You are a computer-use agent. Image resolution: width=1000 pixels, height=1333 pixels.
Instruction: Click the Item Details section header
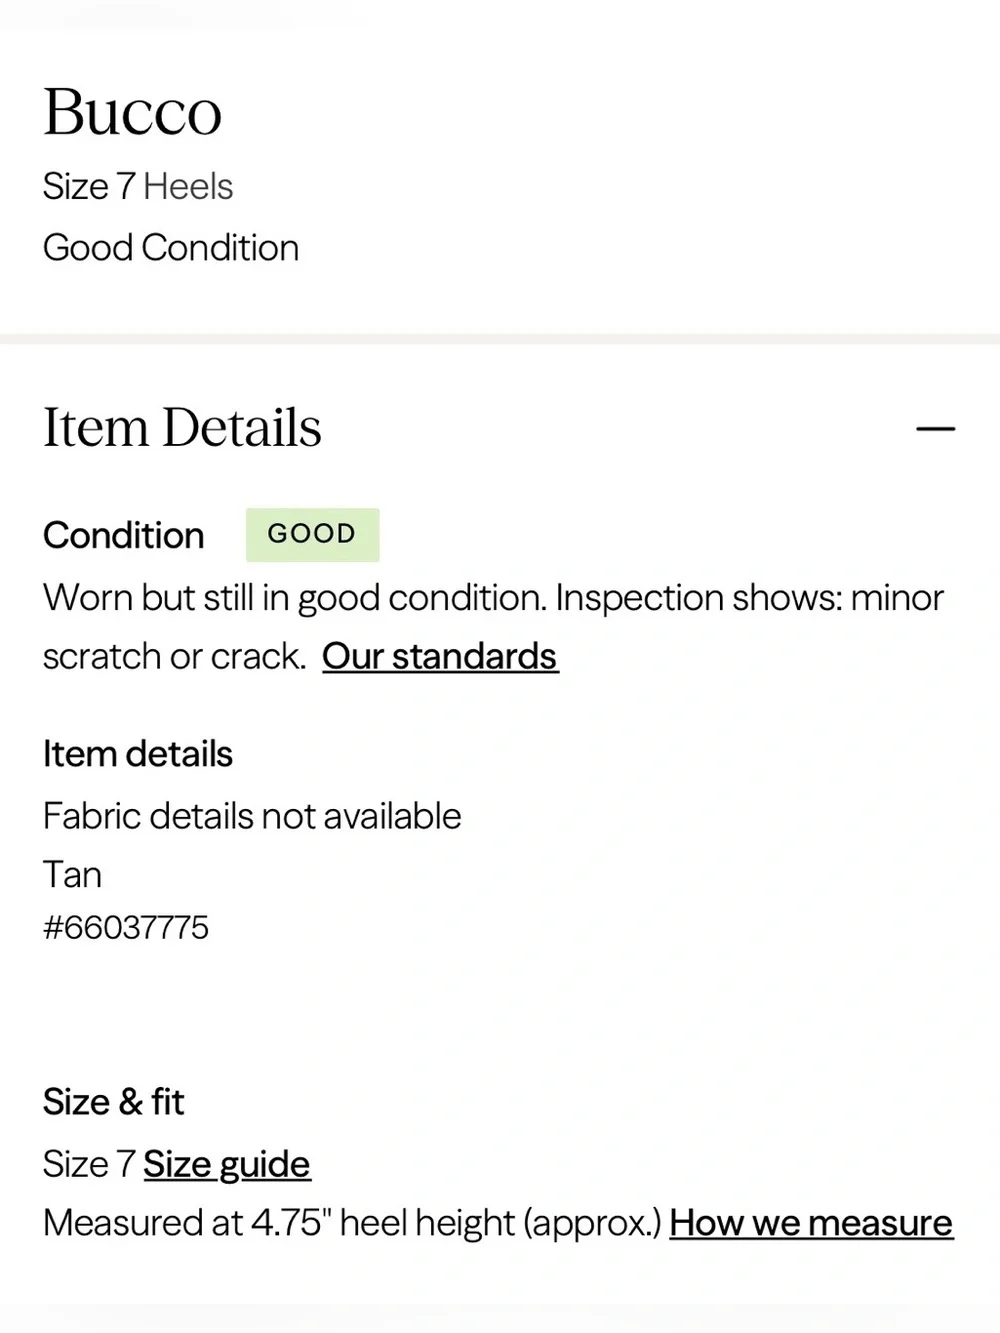[182, 428]
